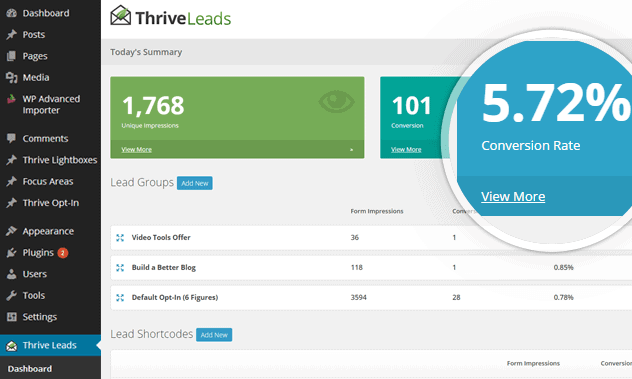Click the 101 conversion figure
The height and width of the screenshot is (379, 632).
[x=412, y=106]
